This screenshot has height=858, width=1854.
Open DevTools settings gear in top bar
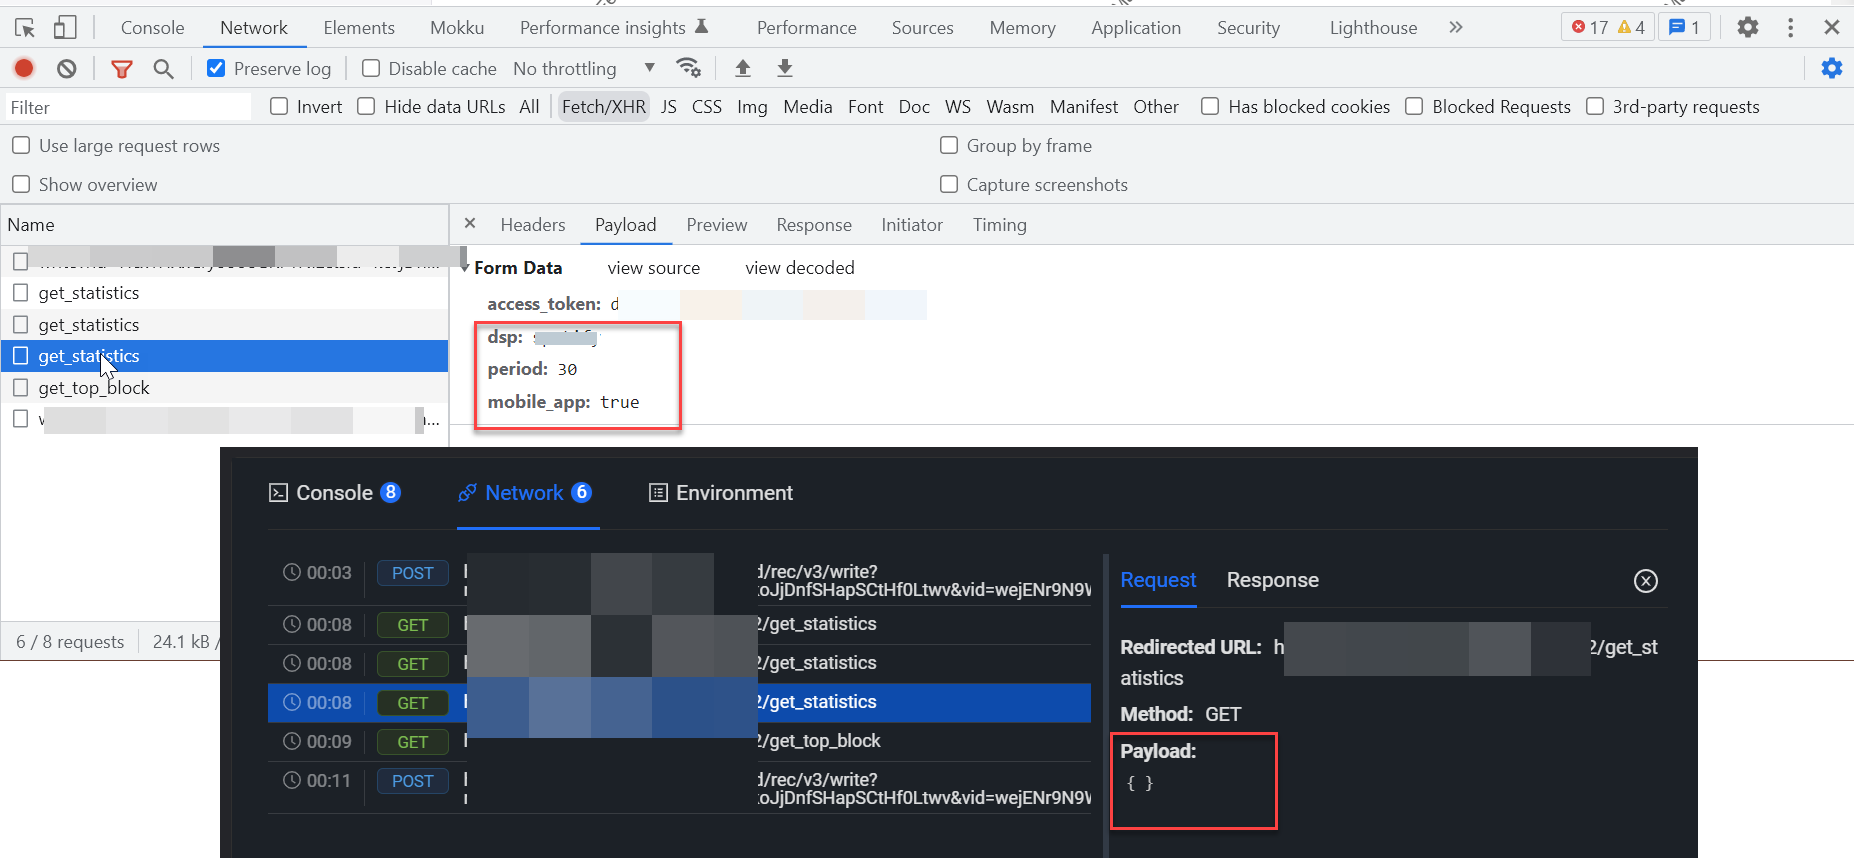pos(1747,27)
